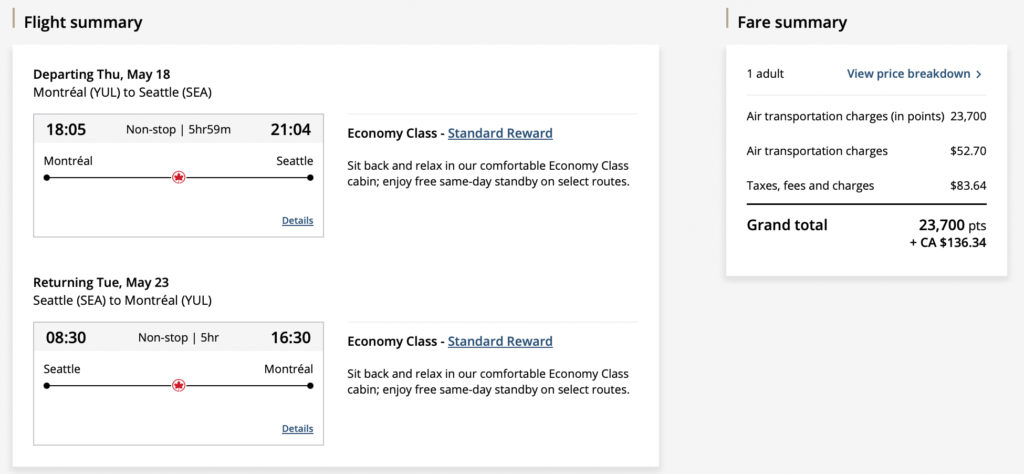Click the 16:30 return arrival time

[x=291, y=337]
